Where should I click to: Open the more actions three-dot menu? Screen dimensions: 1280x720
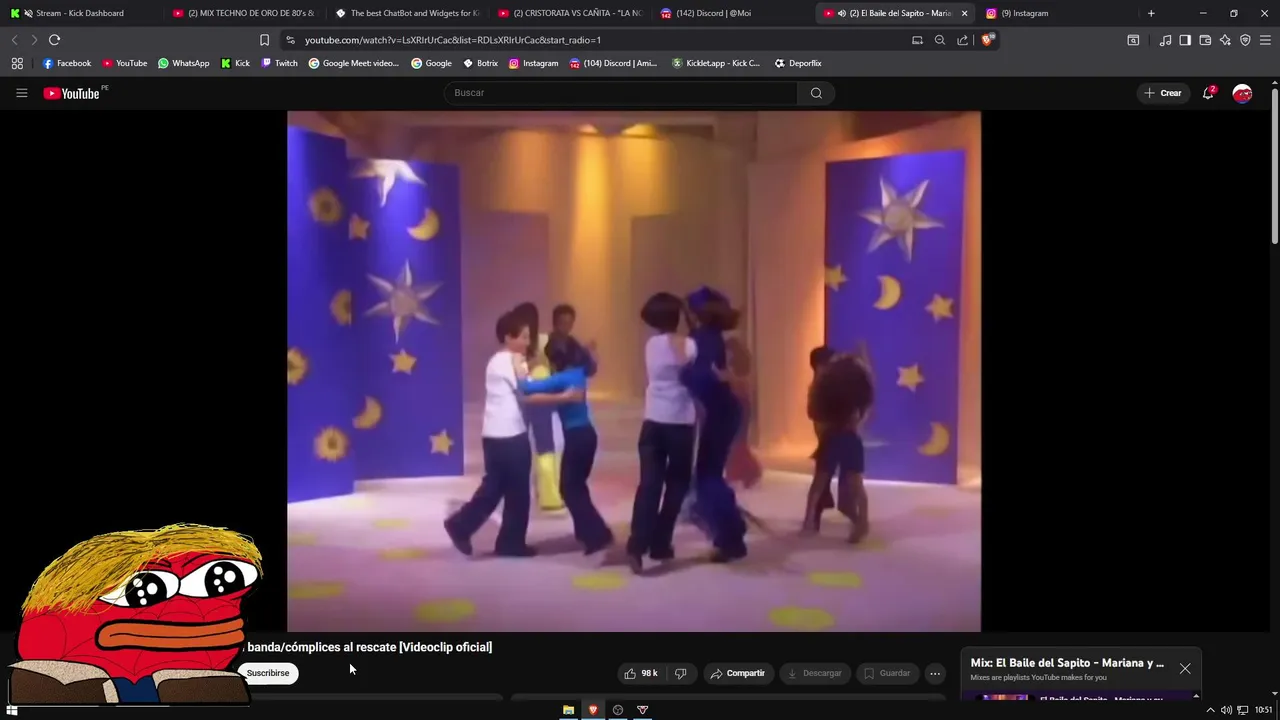tap(934, 673)
